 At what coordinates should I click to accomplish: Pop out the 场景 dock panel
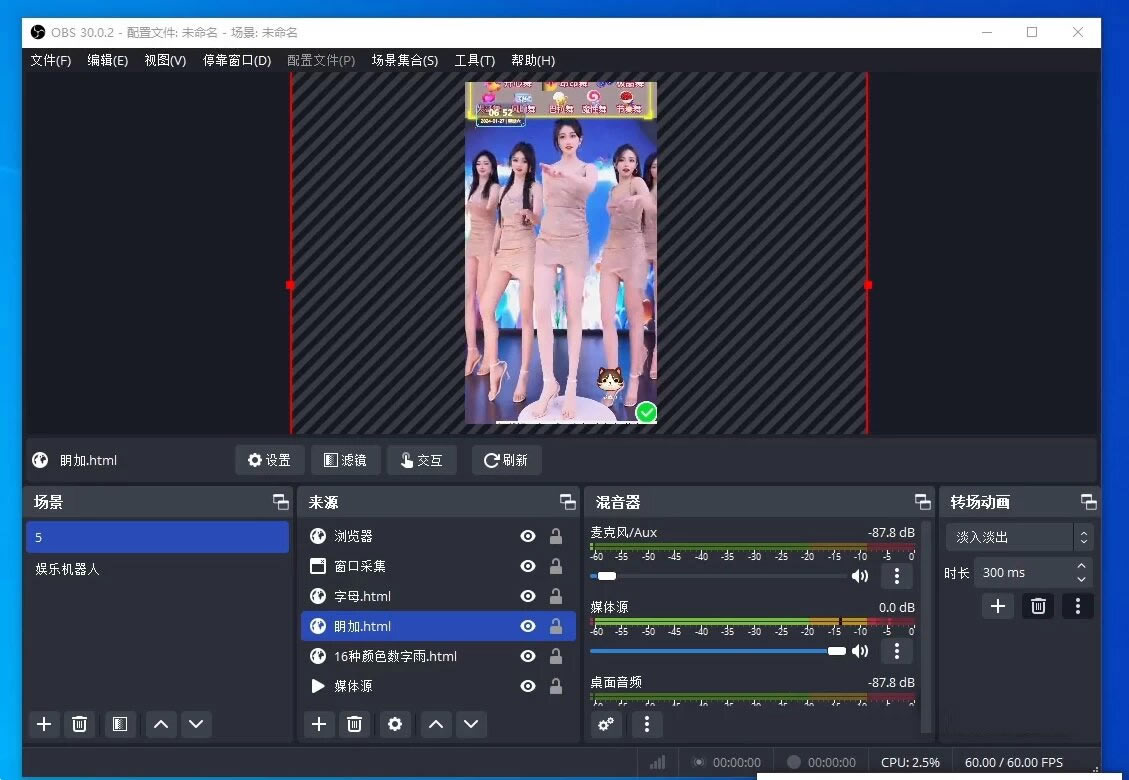coord(281,501)
